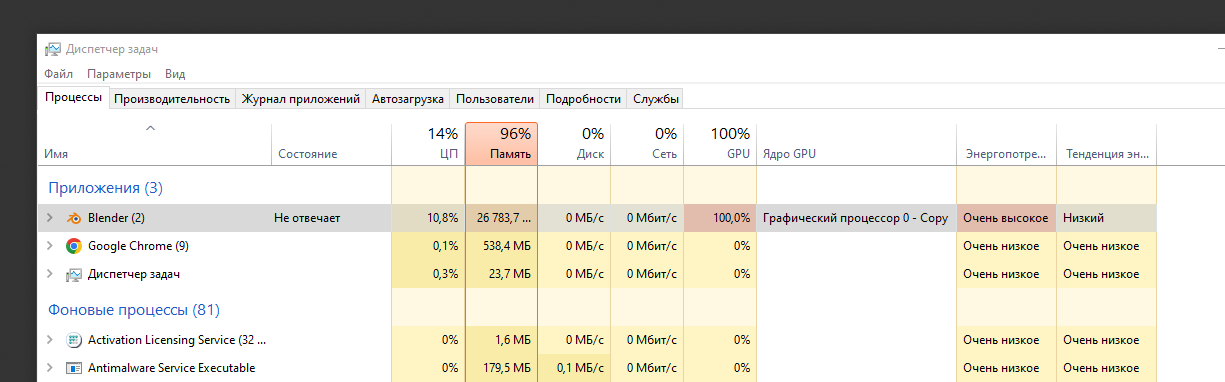Click the Blender application icon
The image size is (1225, 382).
[x=74, y=218]
